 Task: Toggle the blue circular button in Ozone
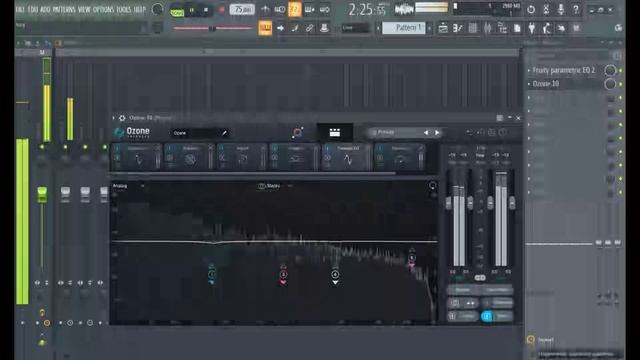(487, 316)
